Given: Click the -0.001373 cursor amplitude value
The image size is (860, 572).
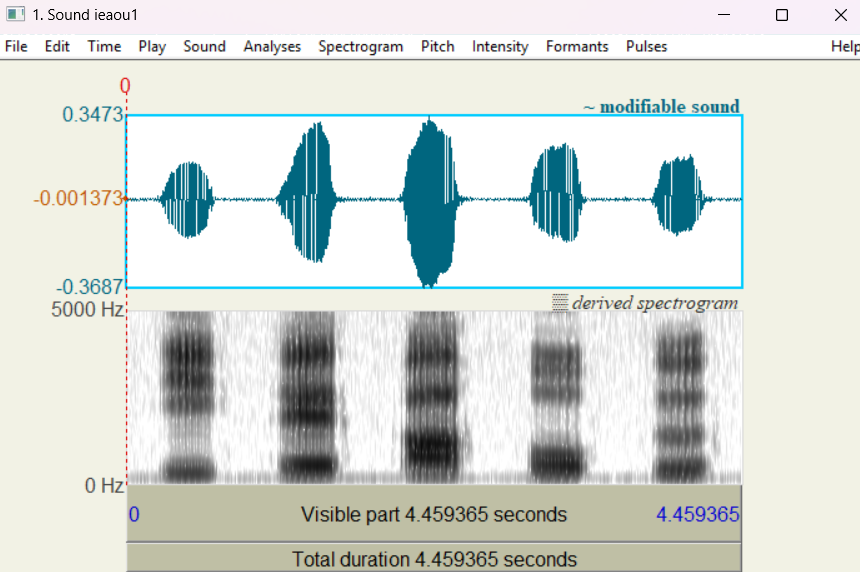Looking at the screenshot, I should (78, 199).
